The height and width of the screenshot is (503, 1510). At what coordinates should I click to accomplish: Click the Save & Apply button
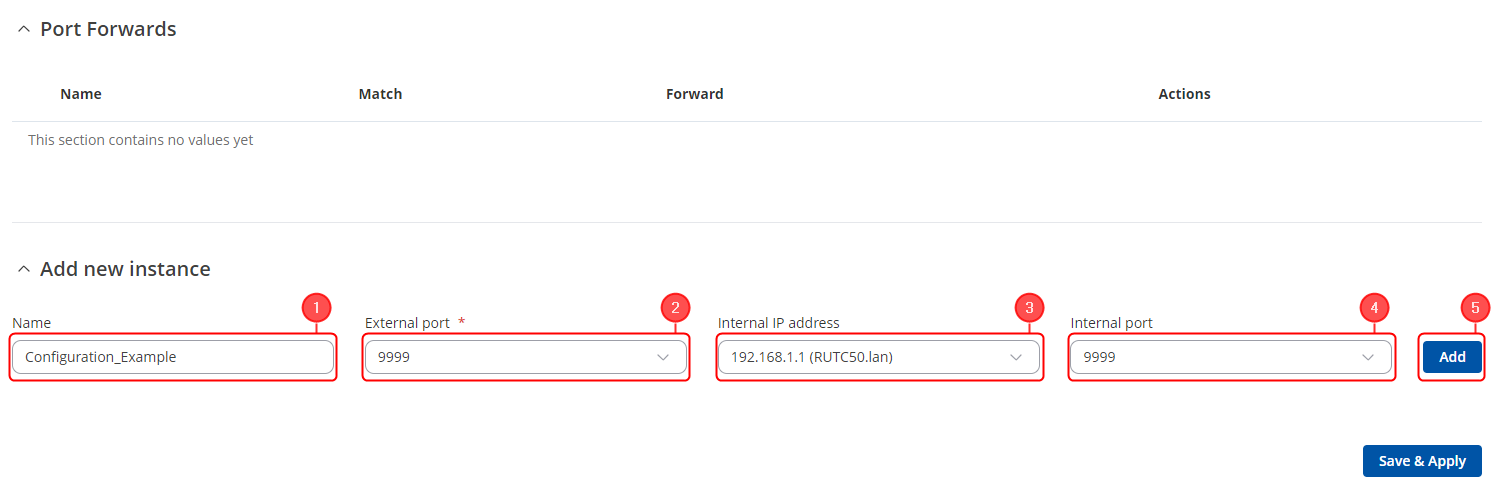point(1421,461)
